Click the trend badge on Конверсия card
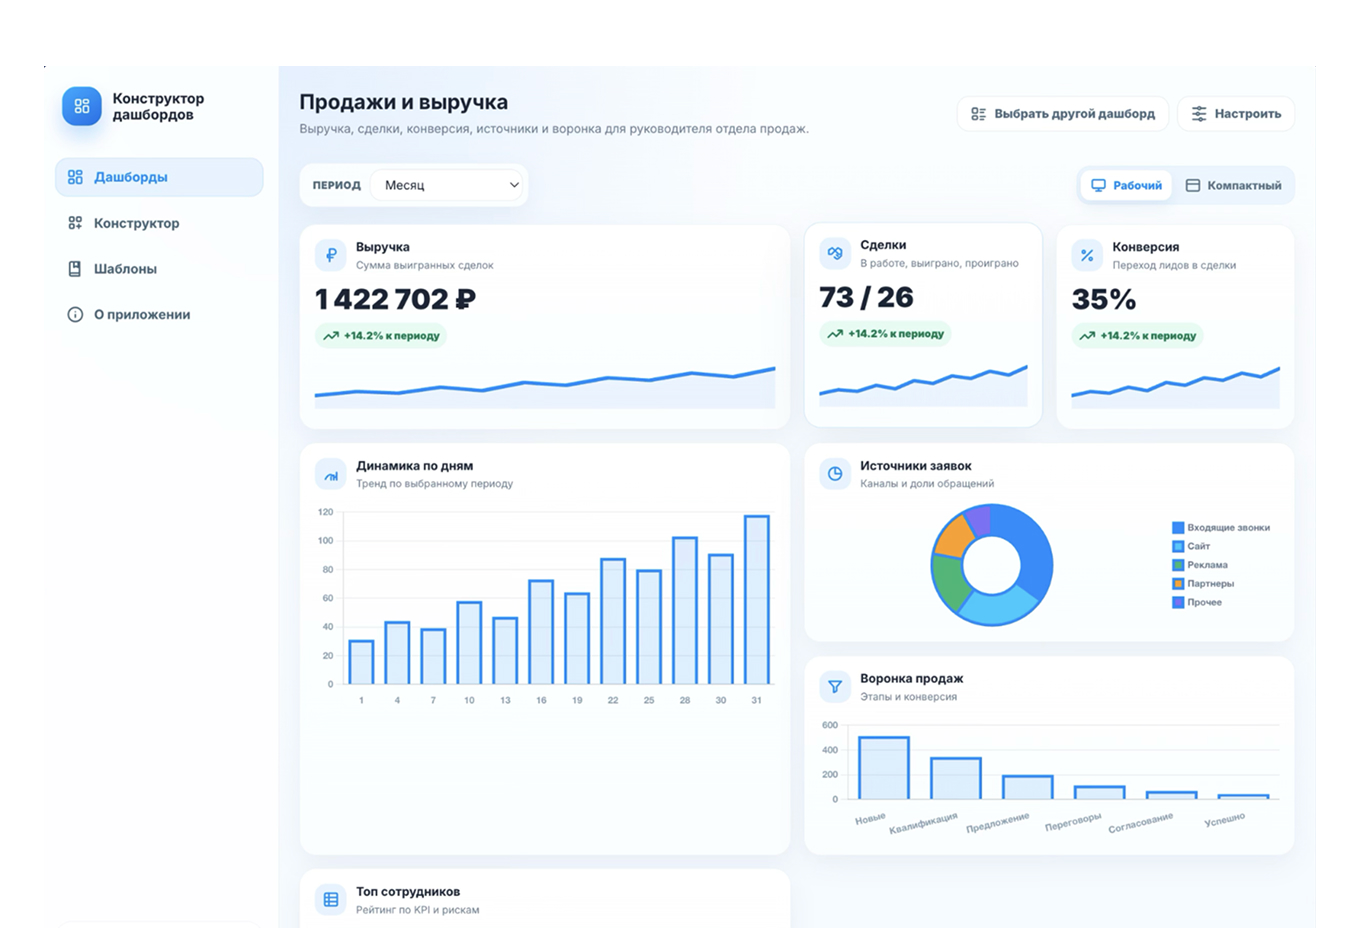 click(1137, 336)
